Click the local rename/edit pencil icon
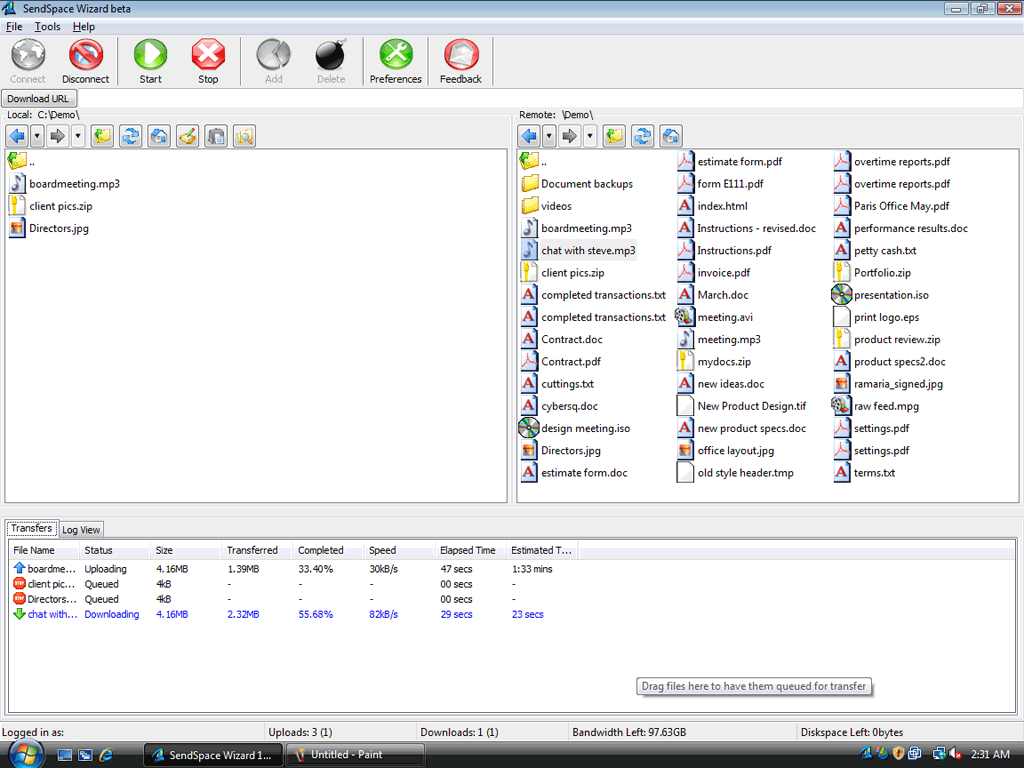Screen dimensions: 1024x768 coord(187,136)
